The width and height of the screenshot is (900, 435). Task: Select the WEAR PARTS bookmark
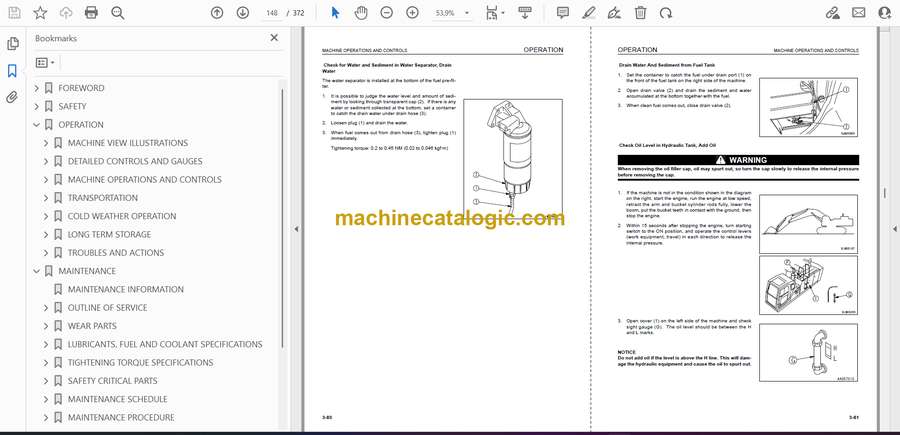(92, 326)
